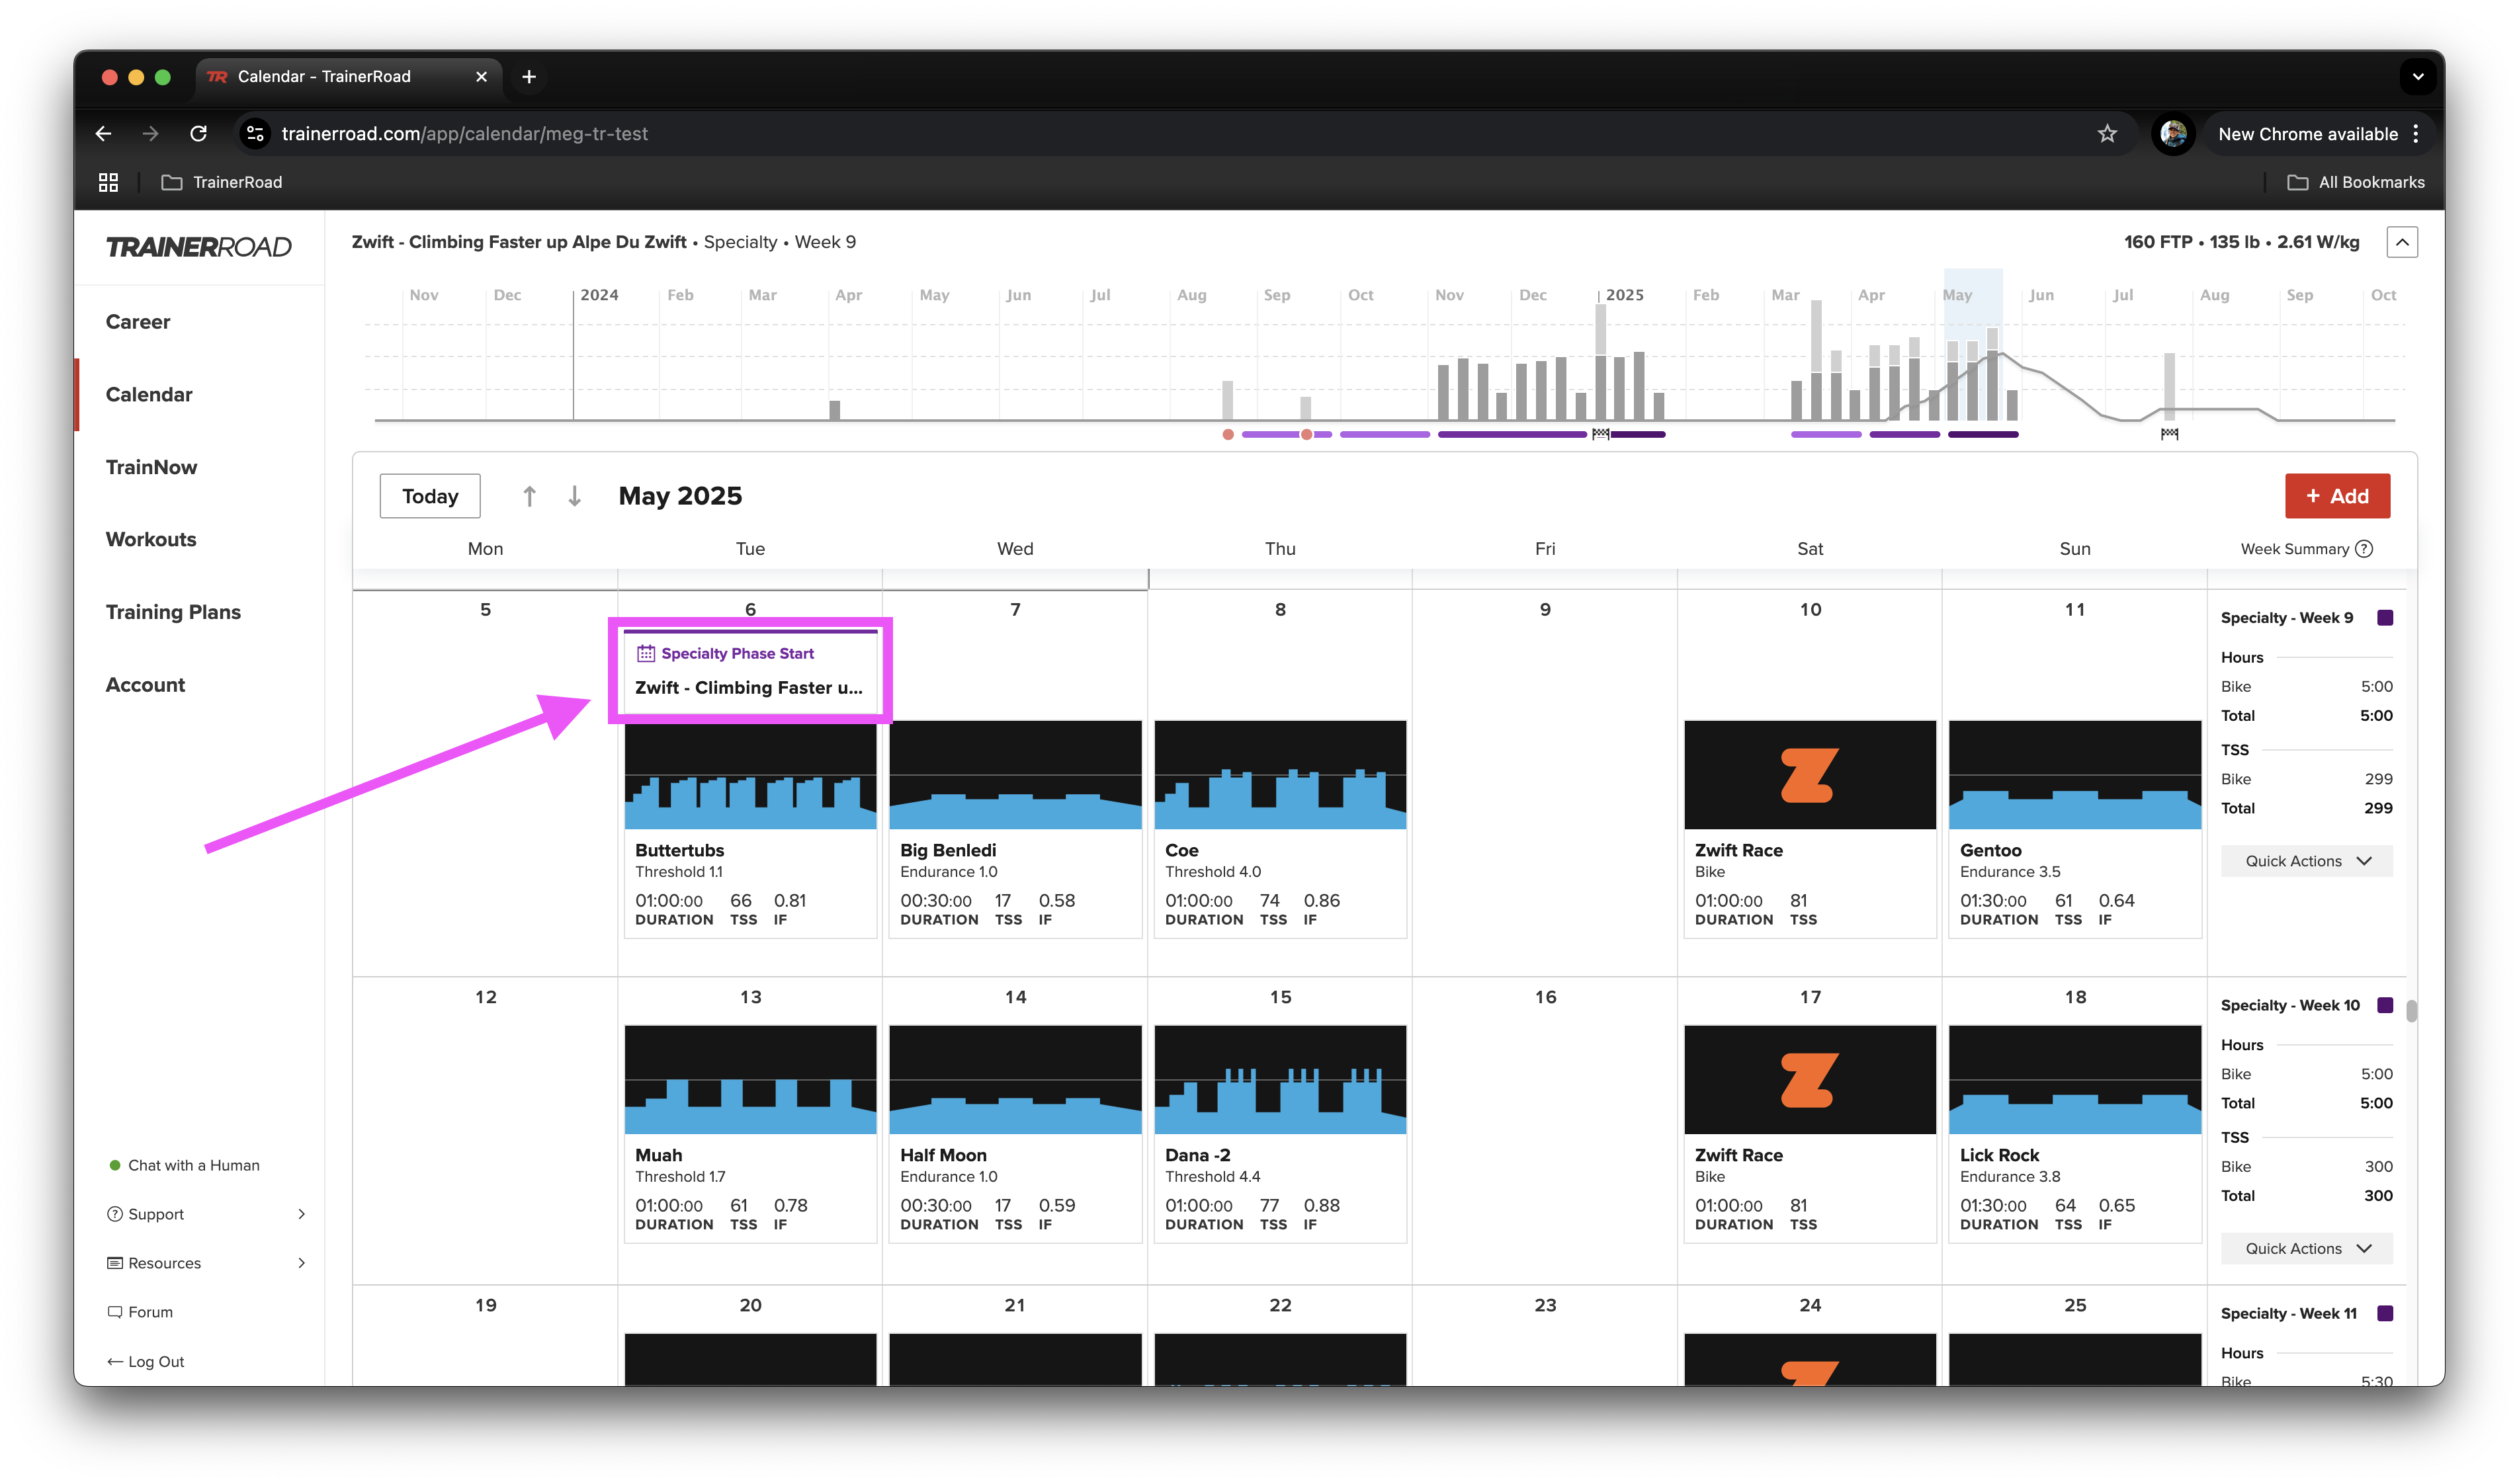The height and width of the screenshot is (1484, 2519).
Task: Open the Muah Threshold 1.7 workout
Action: (x=750, y=1134)
